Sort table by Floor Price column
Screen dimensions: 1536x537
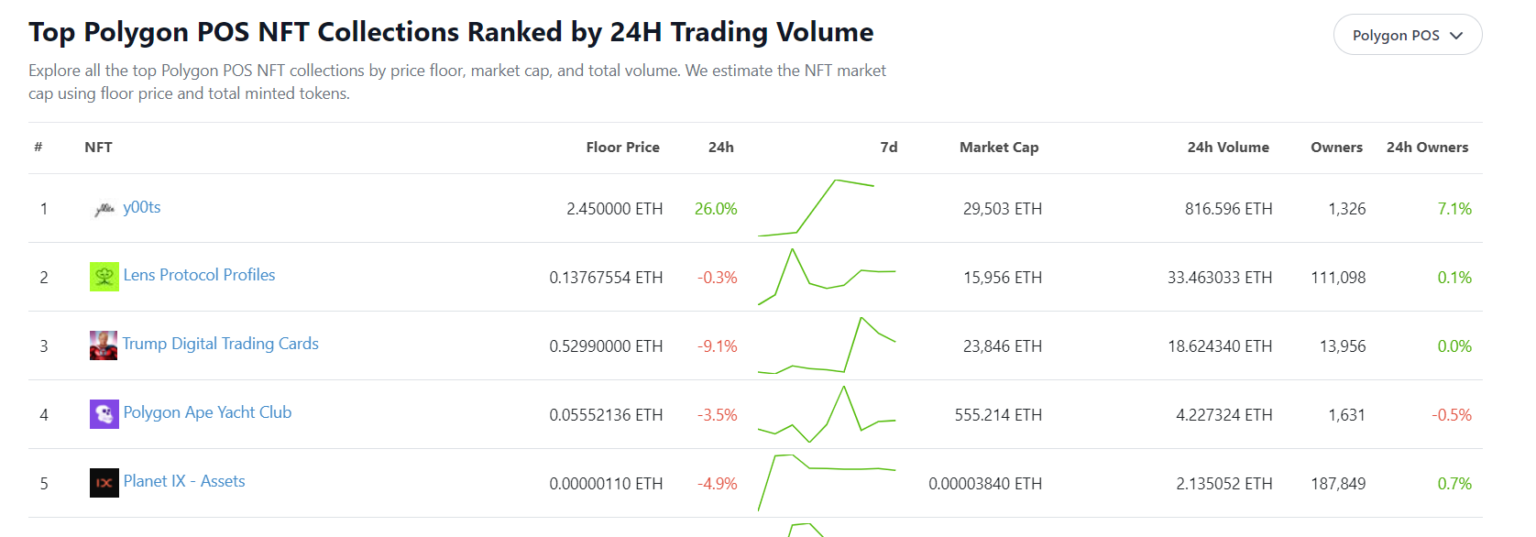[622, 147]
